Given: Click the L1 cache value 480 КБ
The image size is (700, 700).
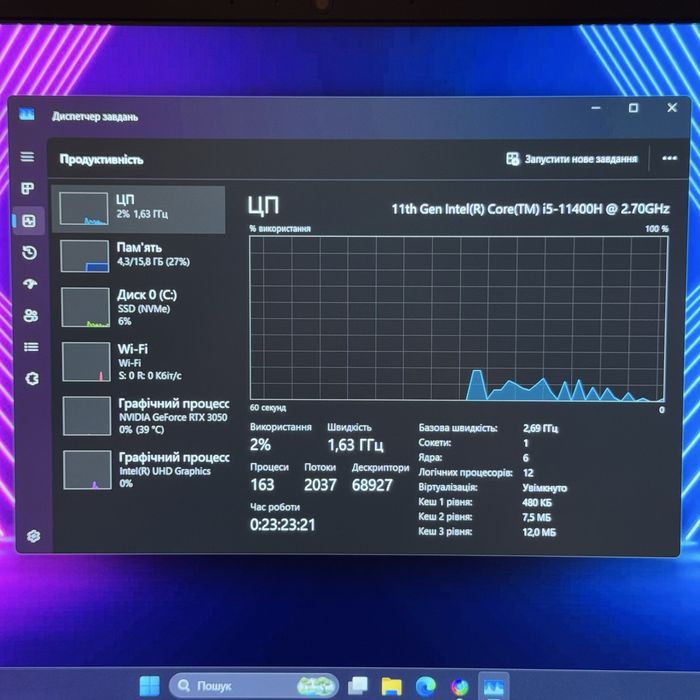Looking at the screenshot, I should pyautogui.click(x=537, y=503).
